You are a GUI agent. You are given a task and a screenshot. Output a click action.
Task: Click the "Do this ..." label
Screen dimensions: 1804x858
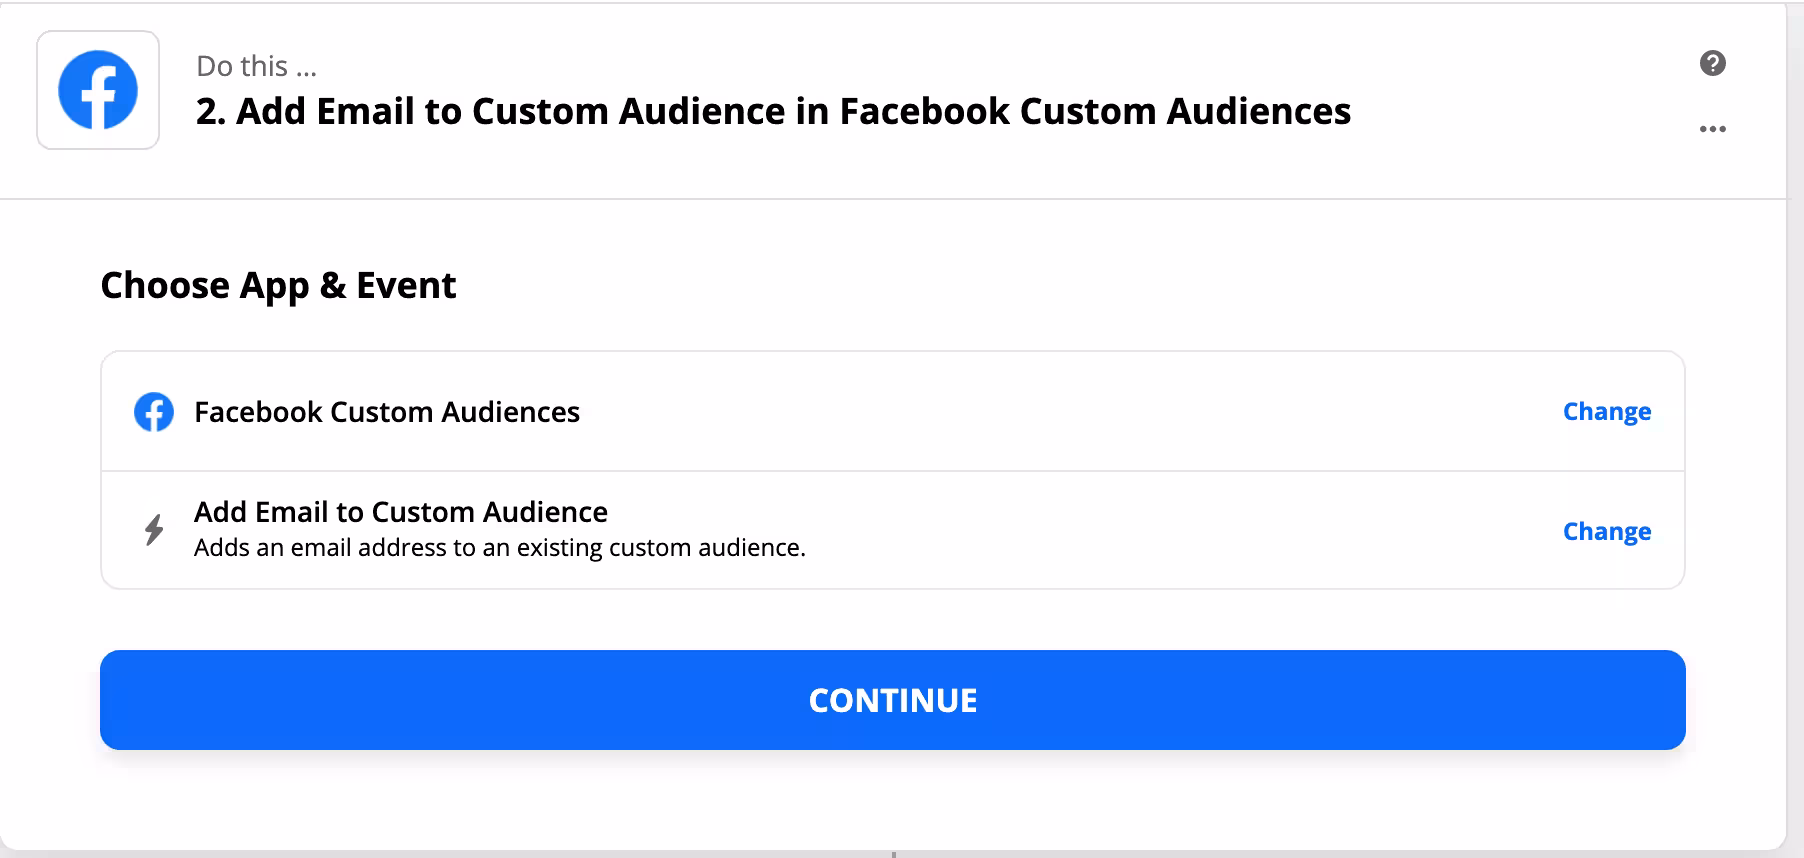(x=256, y=66)
